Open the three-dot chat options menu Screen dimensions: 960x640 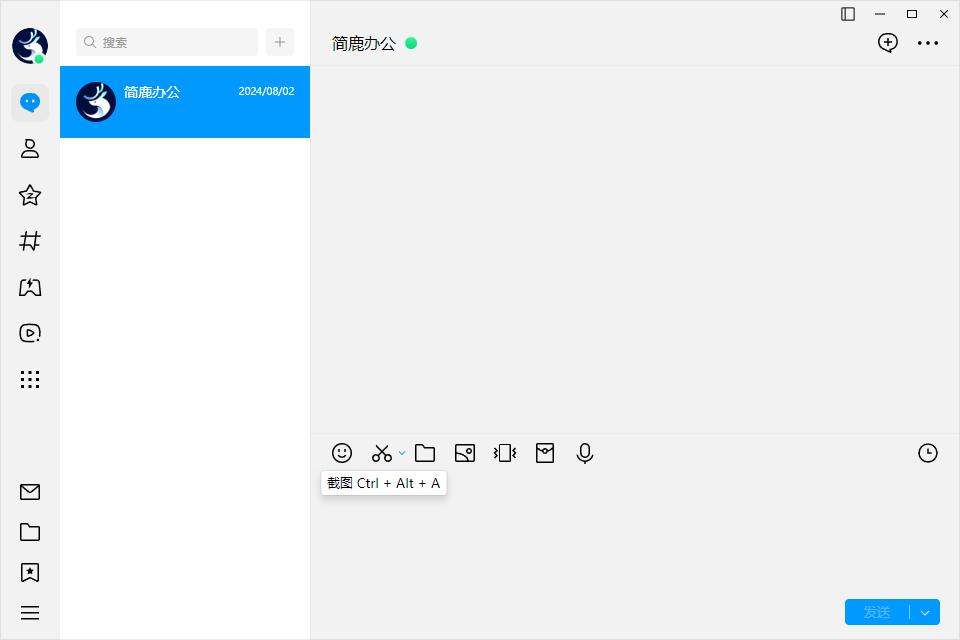(x=928, y=43)
